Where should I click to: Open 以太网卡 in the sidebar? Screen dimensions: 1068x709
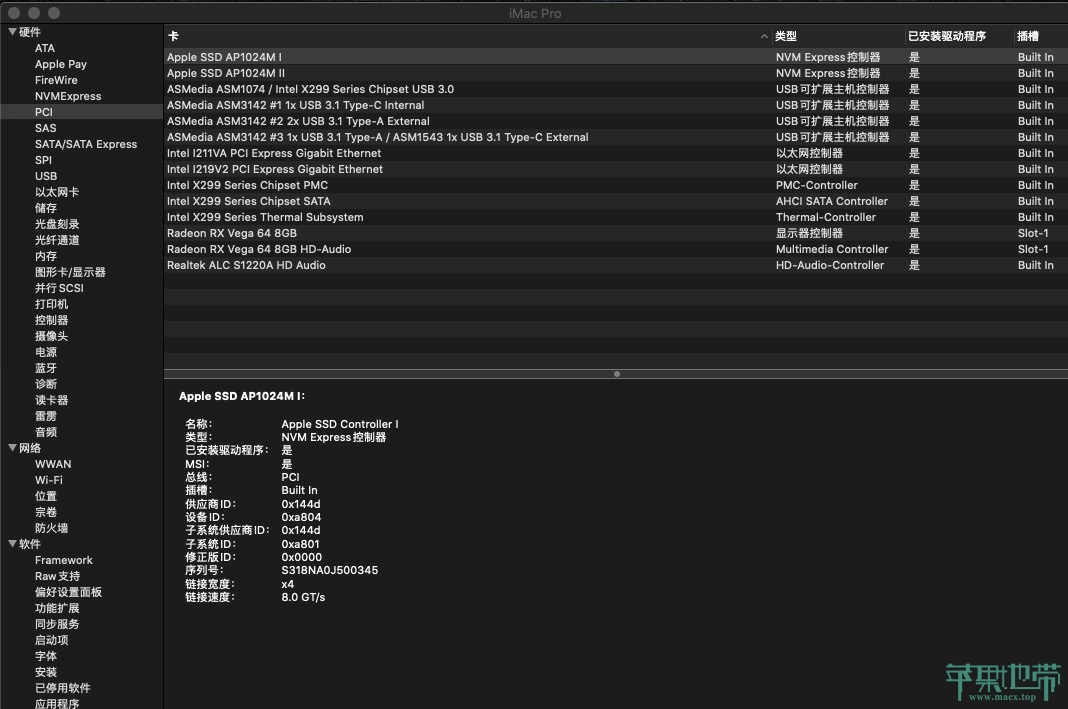pos(57,192)
